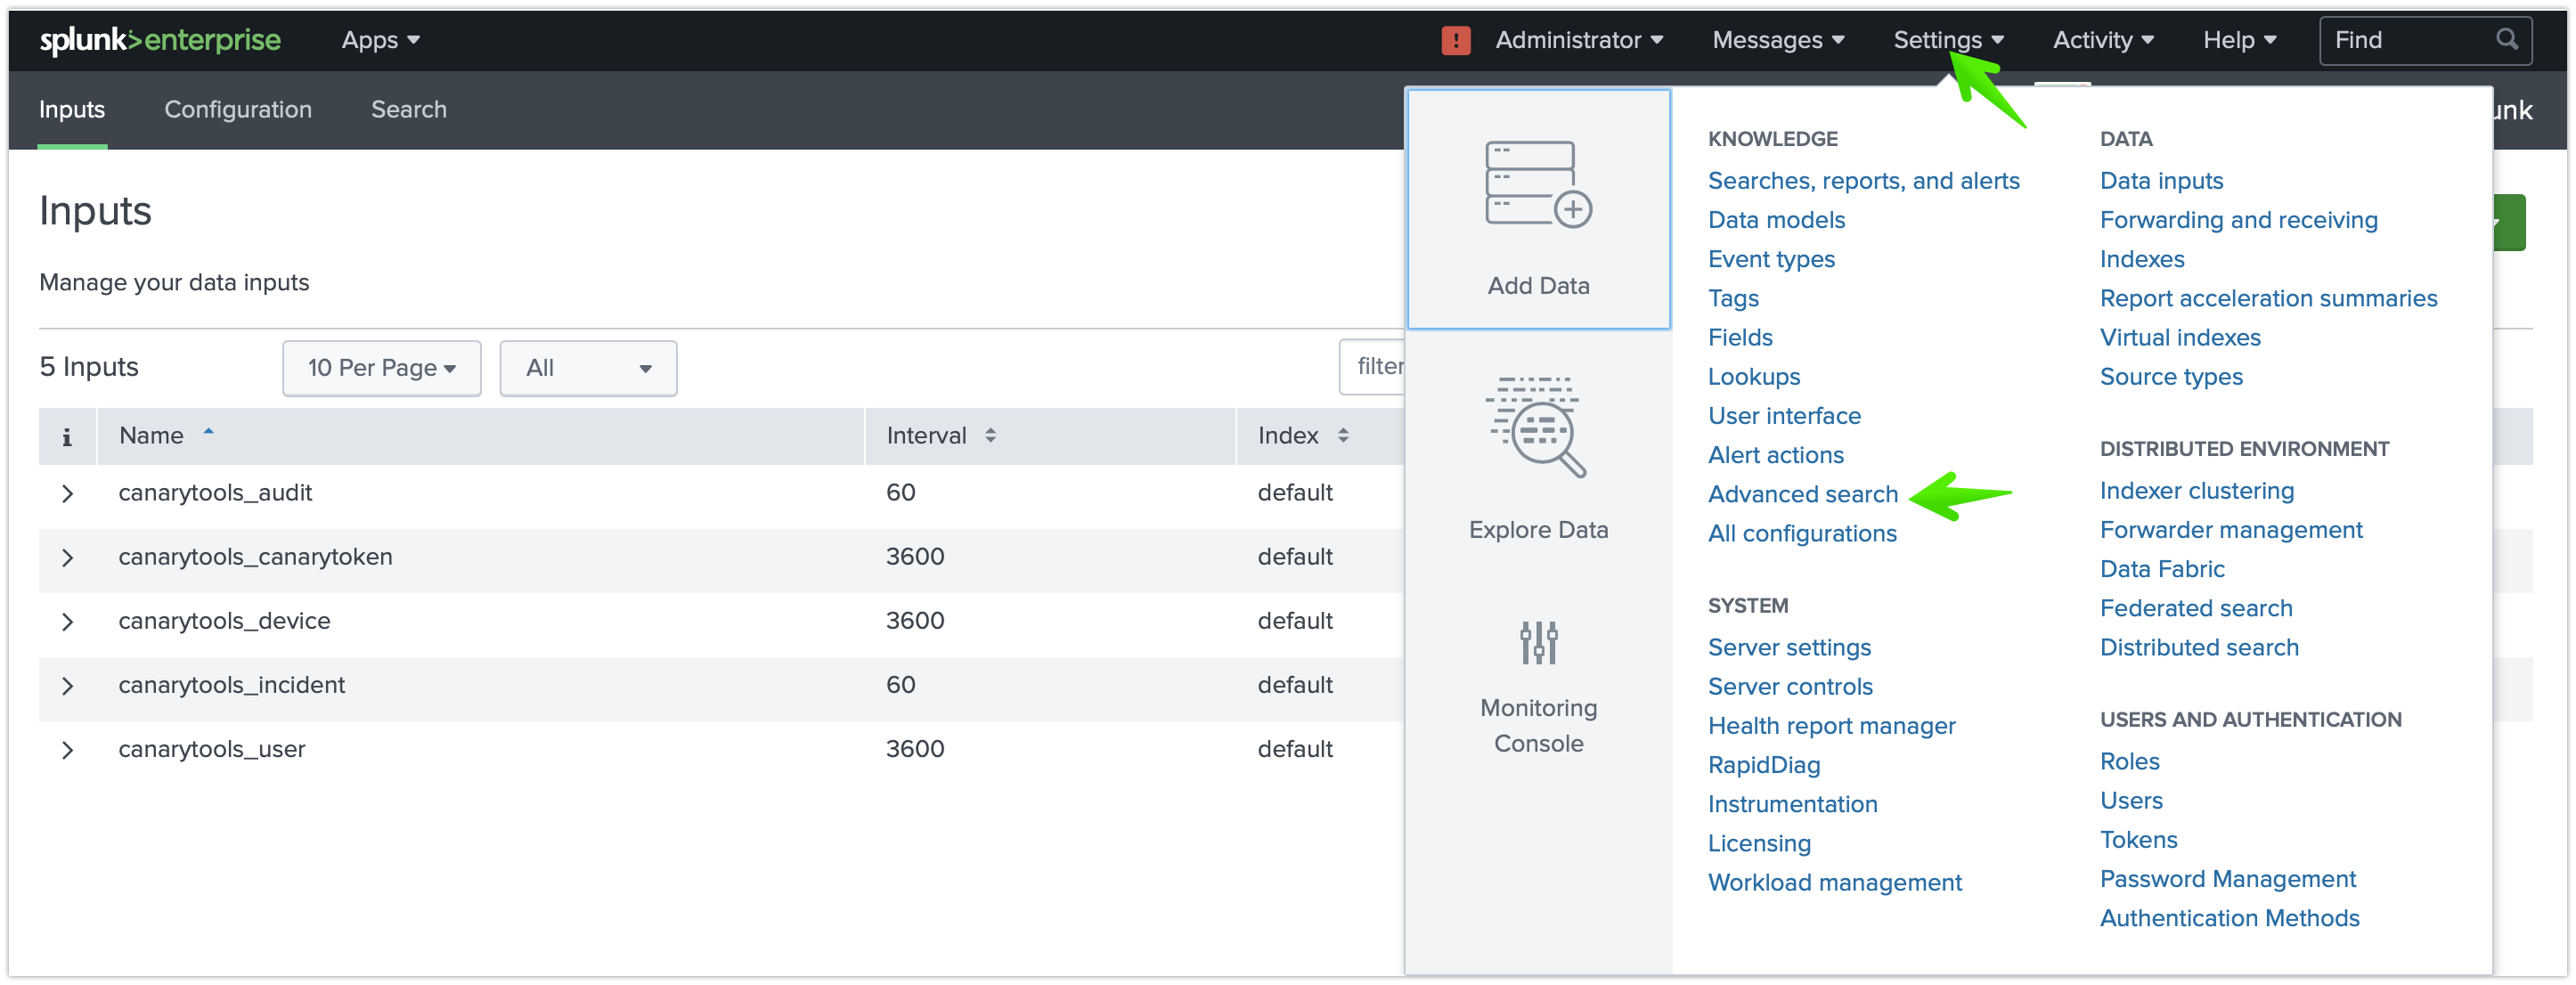Image resolution: width=2576 pixels, height=985 pixels.
Task: Click the Settings menu
Action: 1948,40
